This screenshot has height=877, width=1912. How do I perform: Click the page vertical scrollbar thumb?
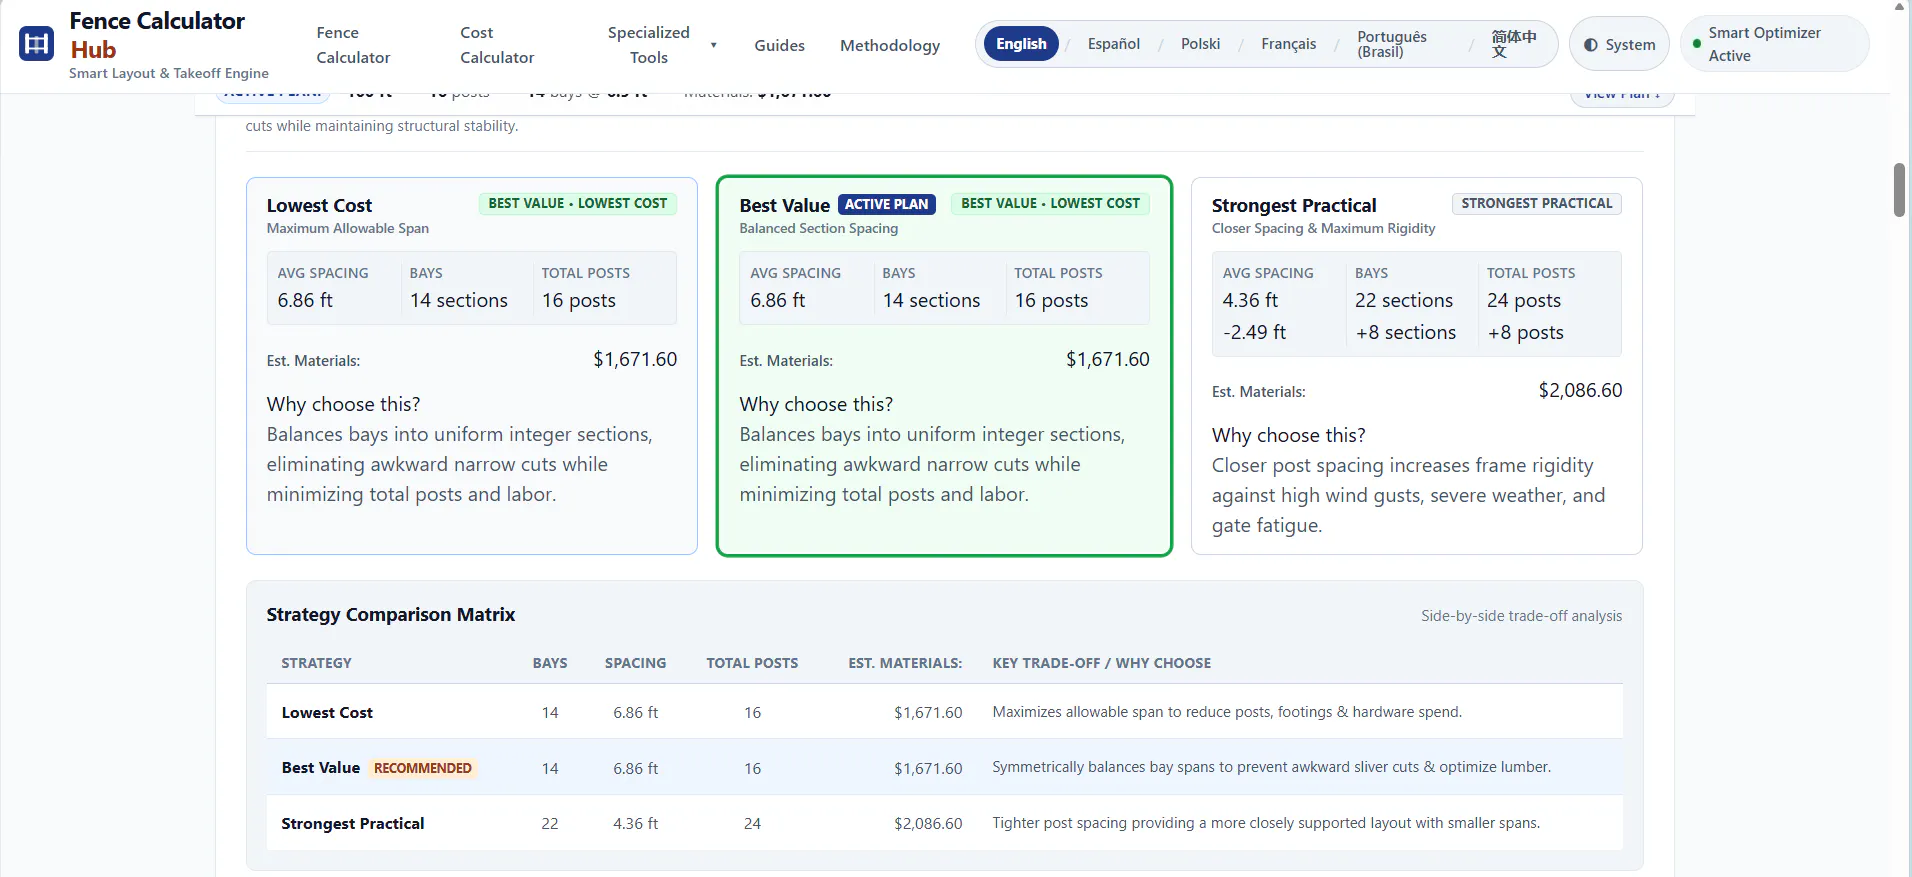1899,189
